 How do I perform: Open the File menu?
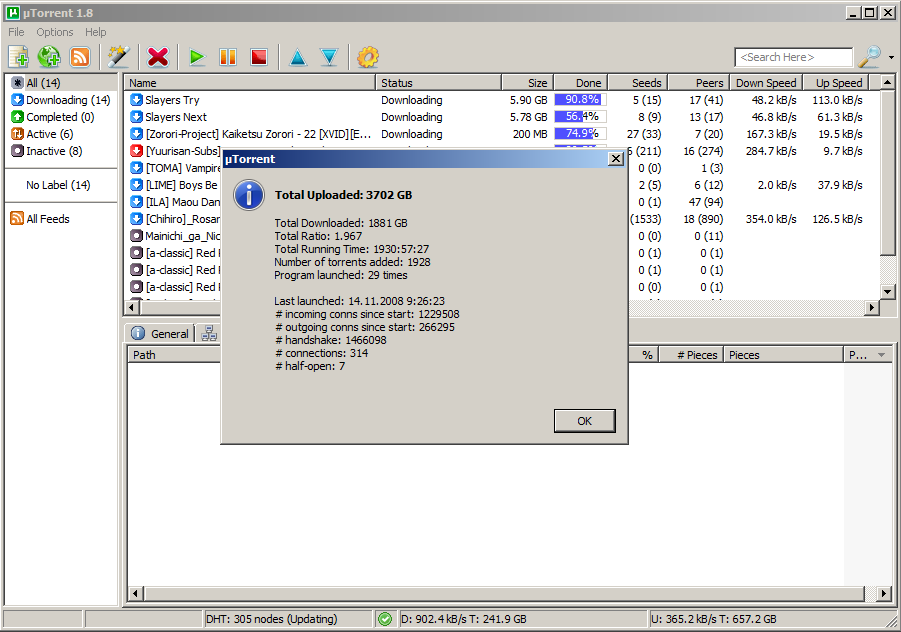tap(16, 32)
